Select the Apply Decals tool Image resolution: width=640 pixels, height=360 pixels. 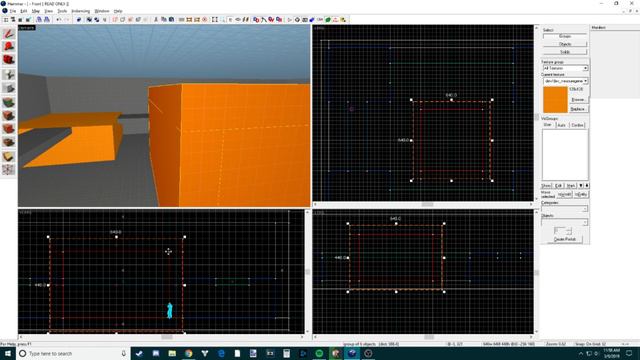[x=9, y=129]
